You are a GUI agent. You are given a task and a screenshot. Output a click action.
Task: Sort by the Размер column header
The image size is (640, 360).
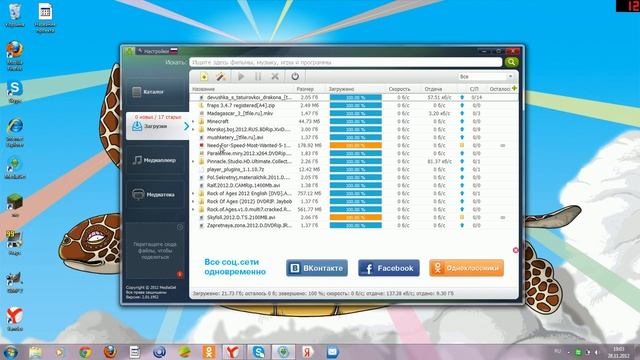coord(305,89)
